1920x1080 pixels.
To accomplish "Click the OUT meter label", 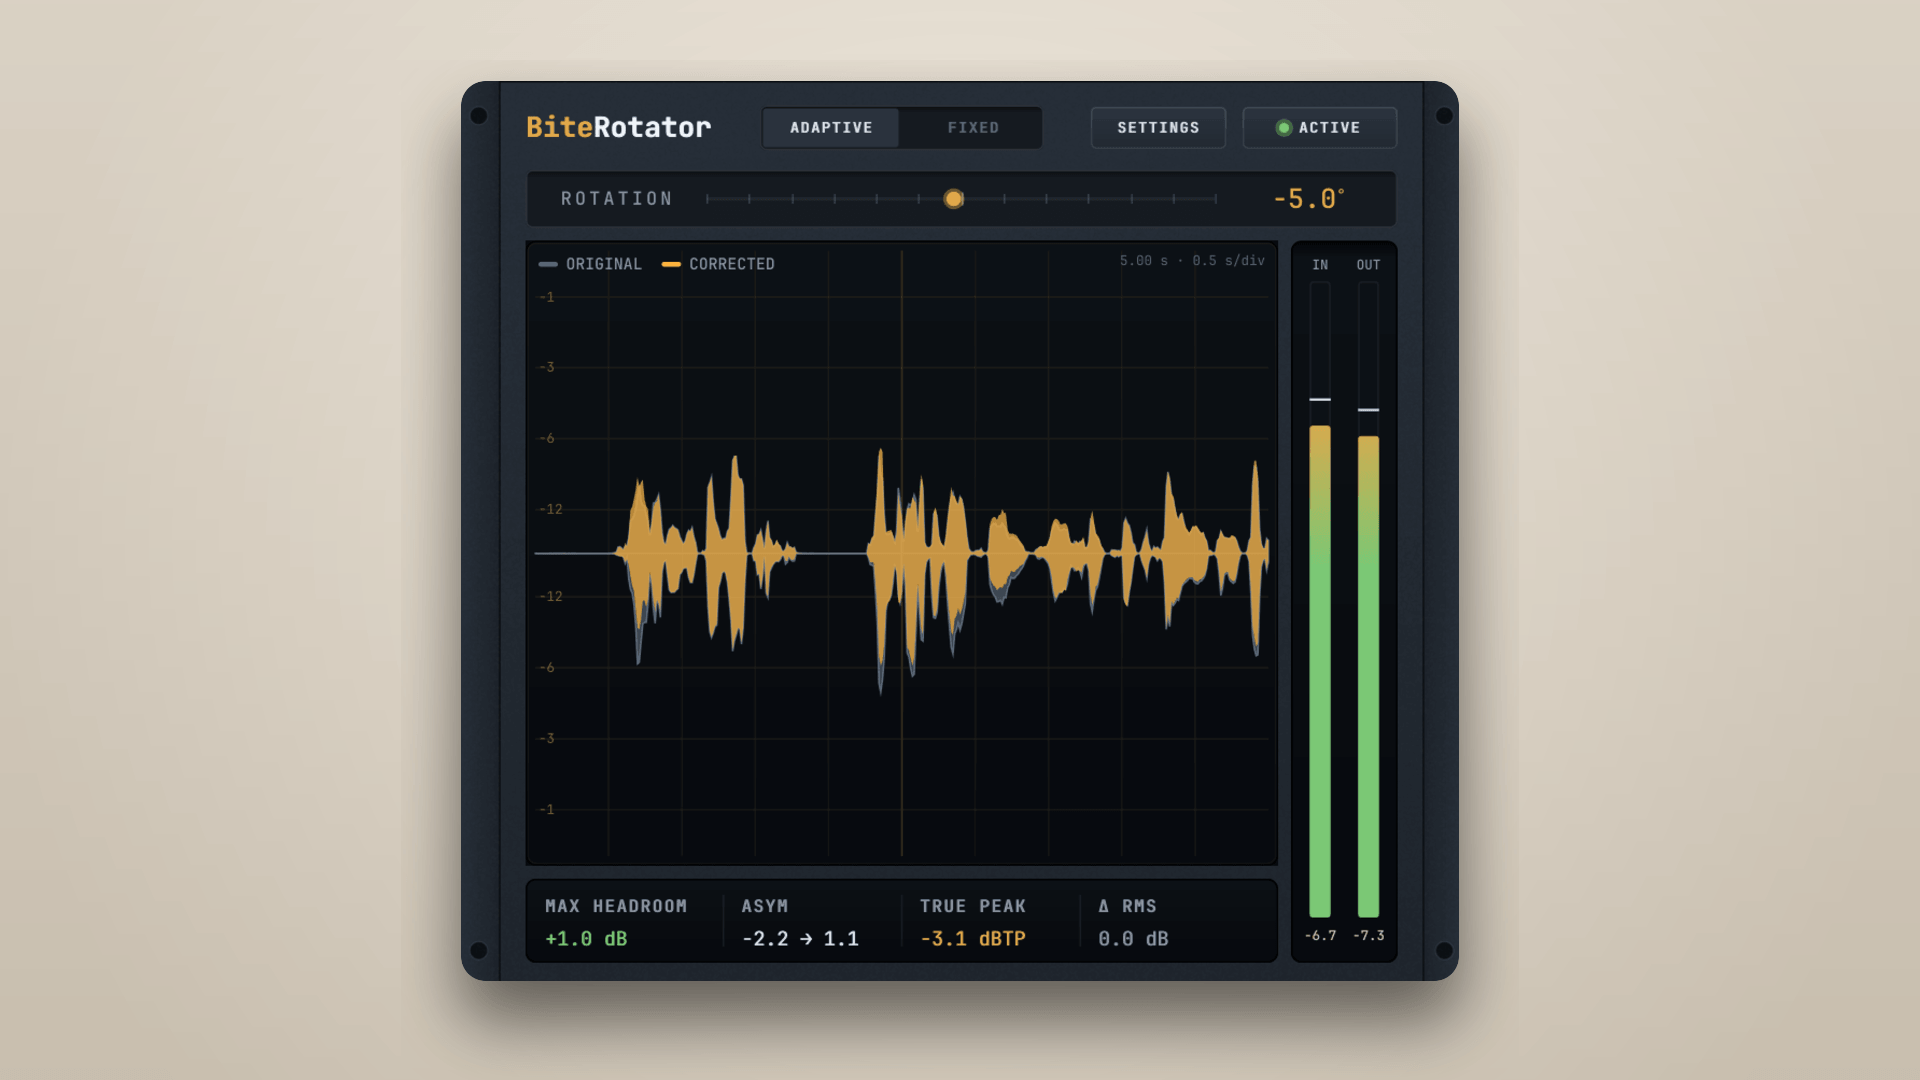I will pos(1368,265).
